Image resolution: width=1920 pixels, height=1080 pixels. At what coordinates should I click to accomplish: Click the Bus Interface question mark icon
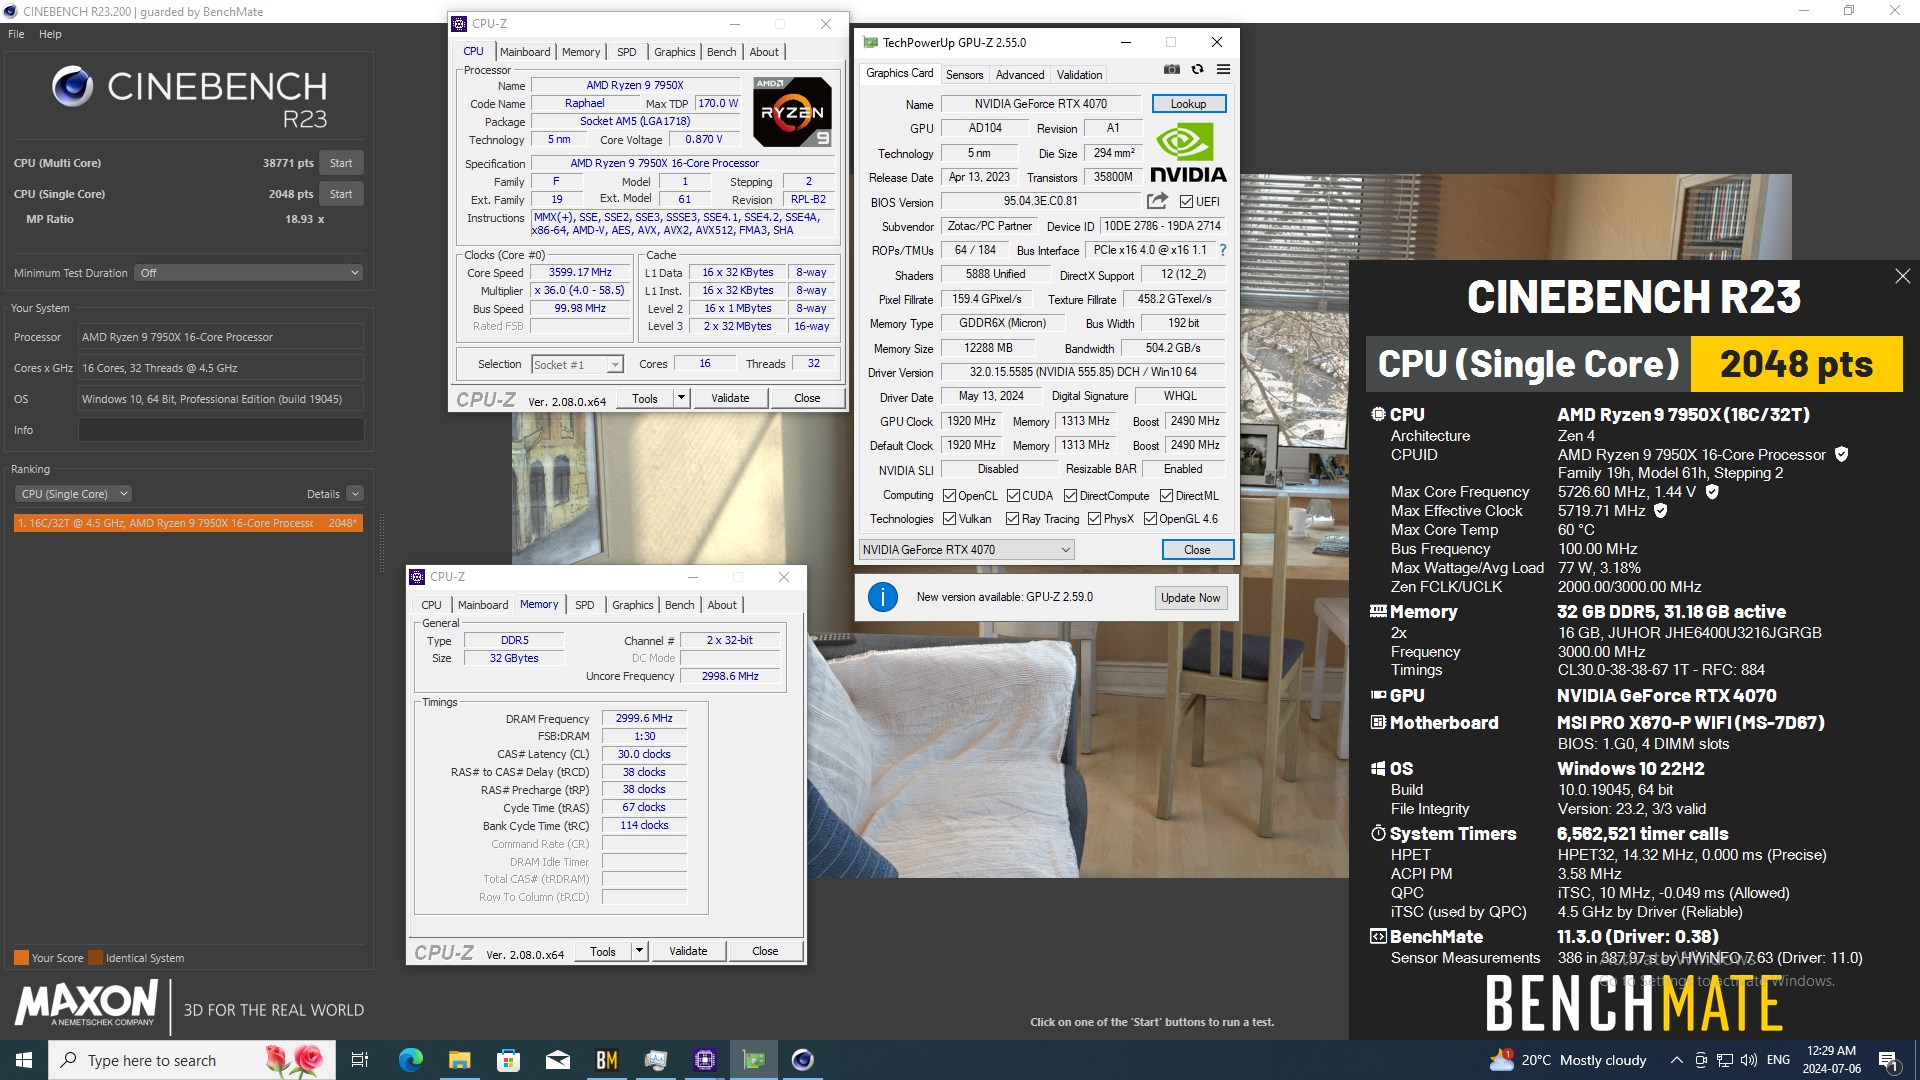coord(1222,250)
